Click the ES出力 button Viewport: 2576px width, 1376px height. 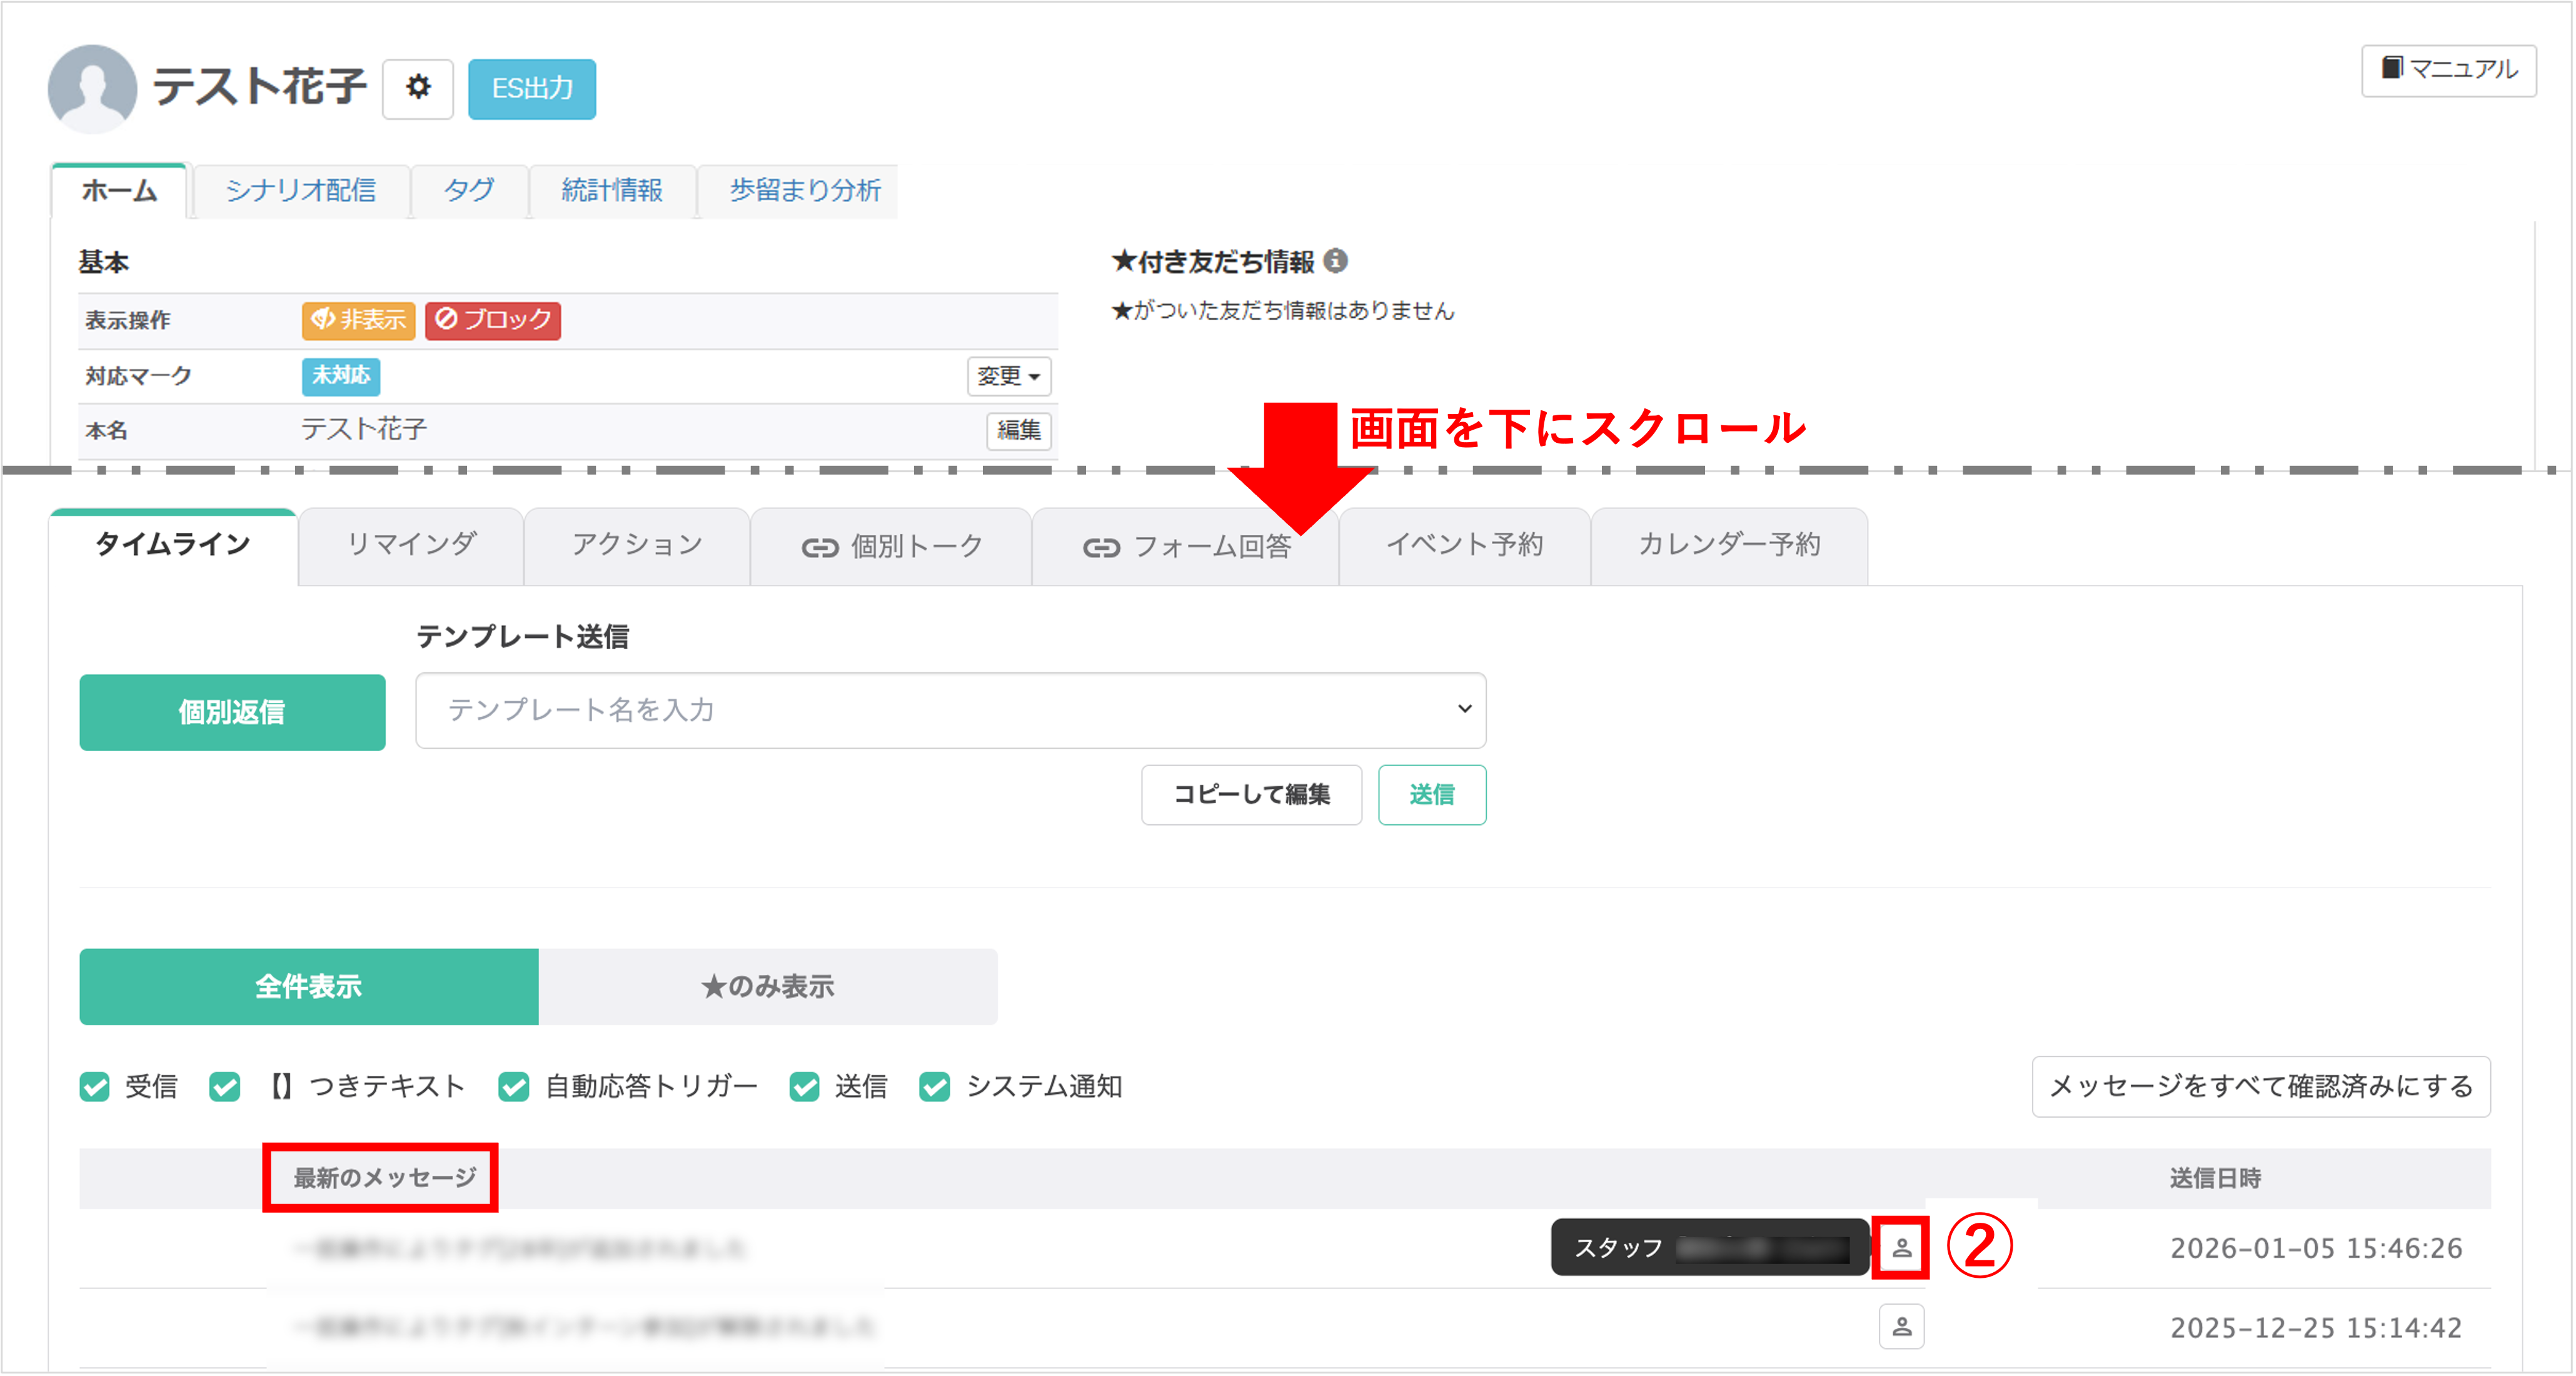coord(532,88)
